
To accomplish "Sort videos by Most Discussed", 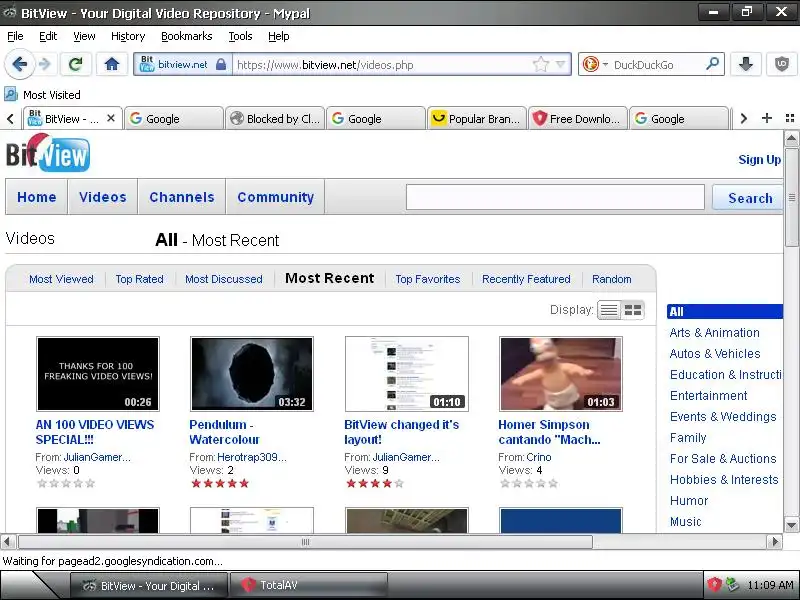I will [x=223, y=279].
